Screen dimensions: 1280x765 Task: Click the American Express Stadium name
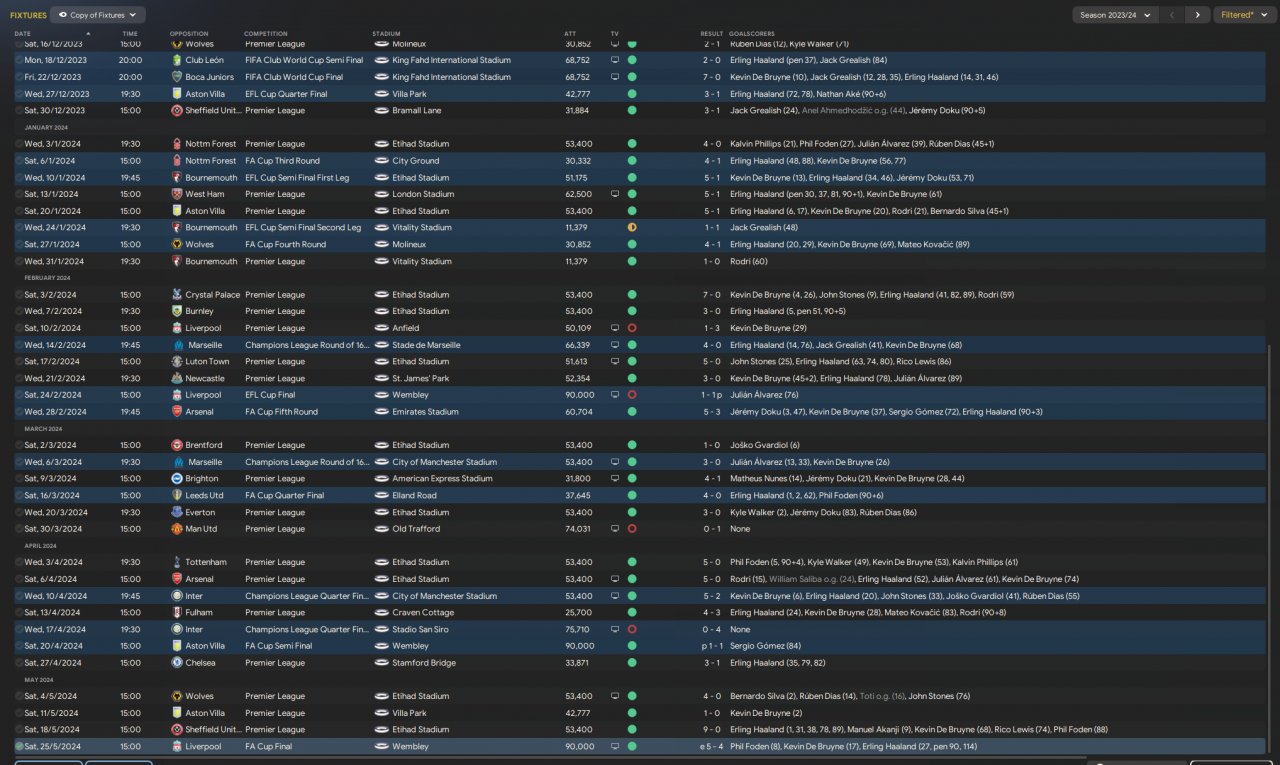443,479
